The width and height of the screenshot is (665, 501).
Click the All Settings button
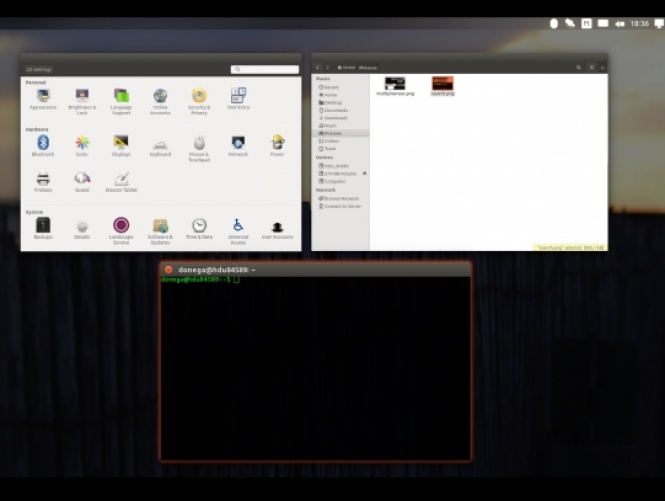(39, 69)
